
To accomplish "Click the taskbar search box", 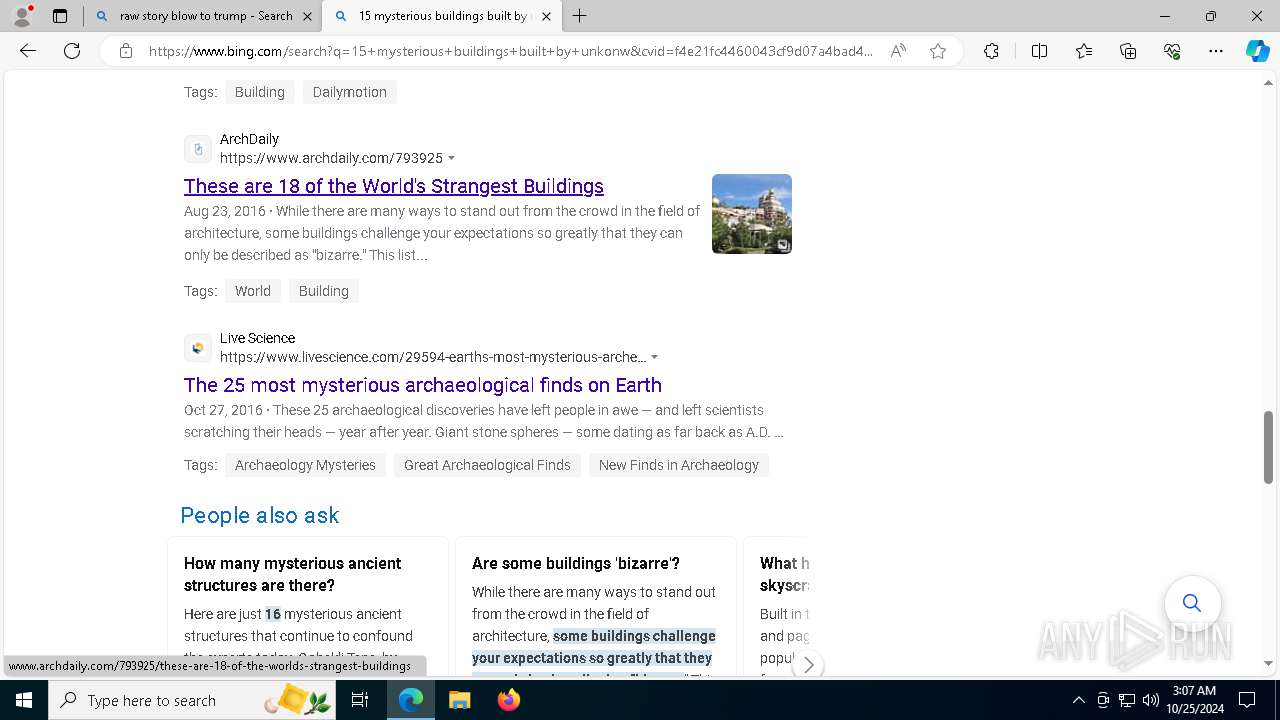I will pos(193,700).
